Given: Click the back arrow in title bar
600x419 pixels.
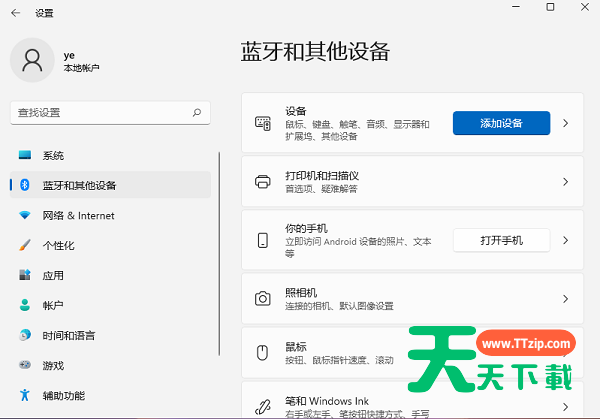Looking at the screenshot, I should tap(15, 13).
